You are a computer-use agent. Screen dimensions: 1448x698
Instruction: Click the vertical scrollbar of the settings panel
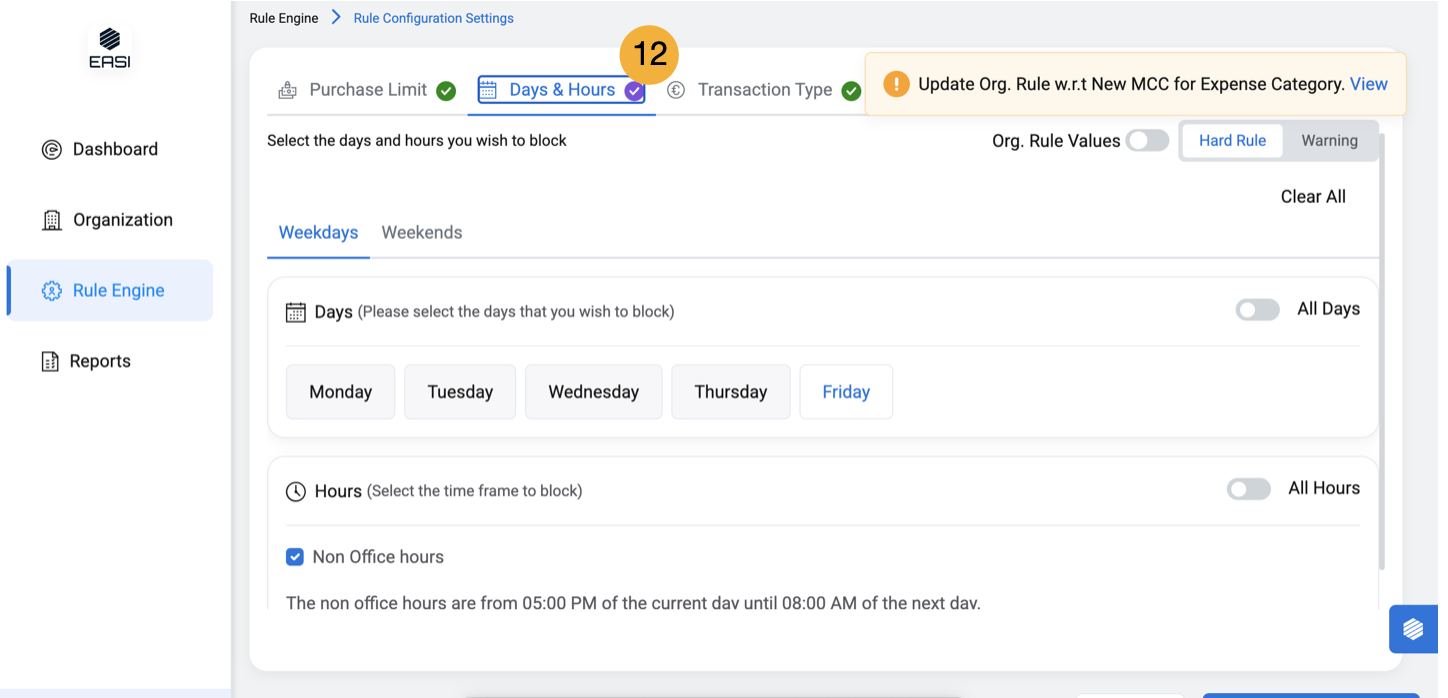1382,350
